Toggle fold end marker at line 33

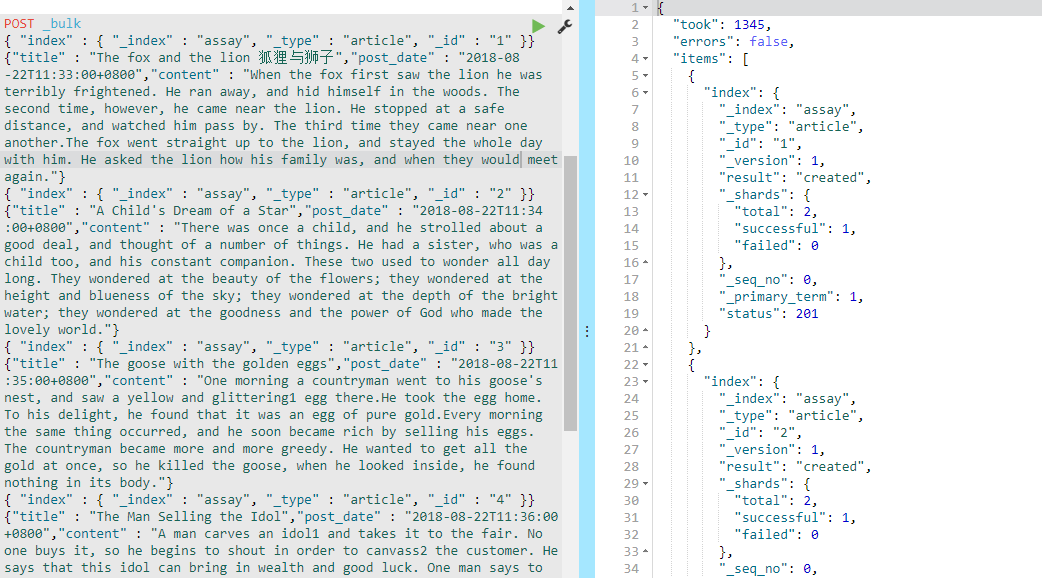click(646, 551)
